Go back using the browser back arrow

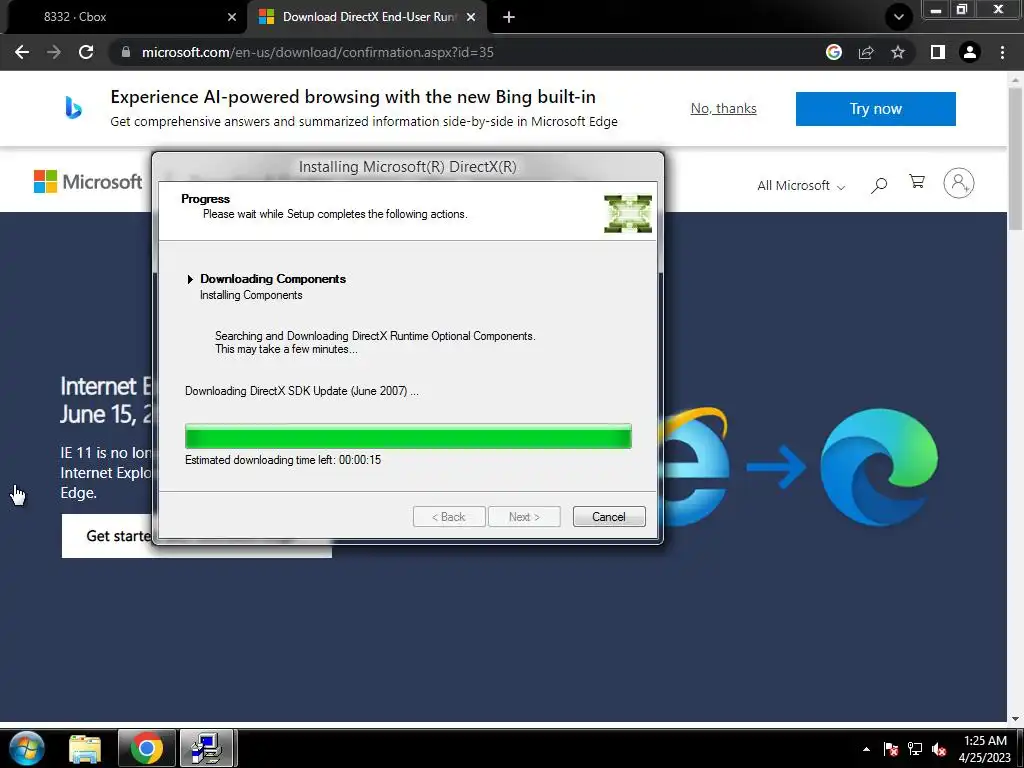pyautogui.click(x=22, y=52)
